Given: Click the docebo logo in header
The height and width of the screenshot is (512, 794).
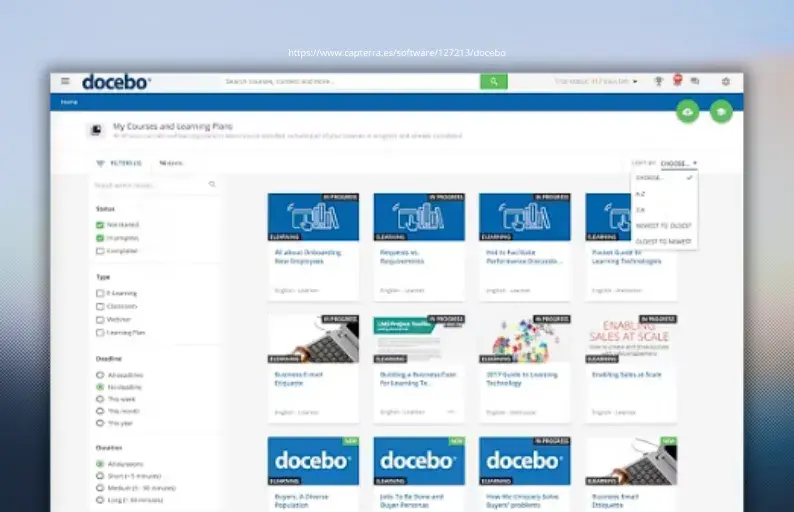Looking at the screenshot, I should coord(116,82).
